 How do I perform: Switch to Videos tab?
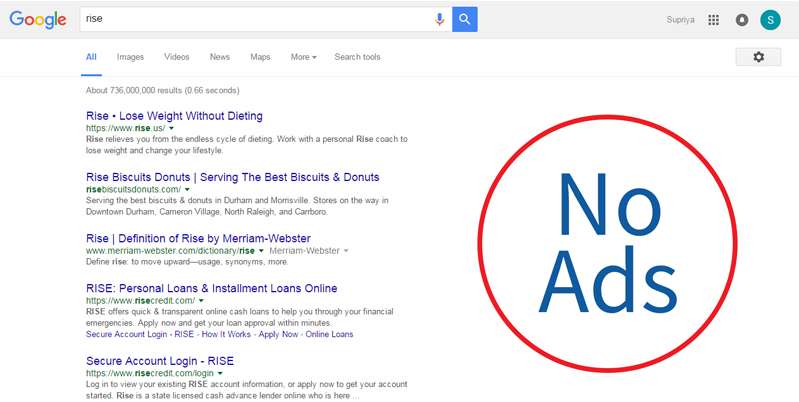tap(176, 57)
